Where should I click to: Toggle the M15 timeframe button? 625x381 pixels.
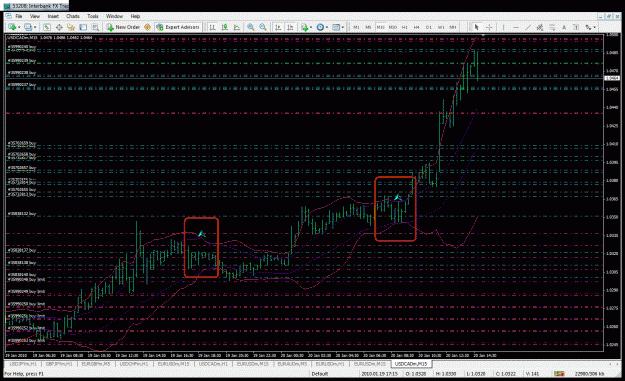click(381, 27)
